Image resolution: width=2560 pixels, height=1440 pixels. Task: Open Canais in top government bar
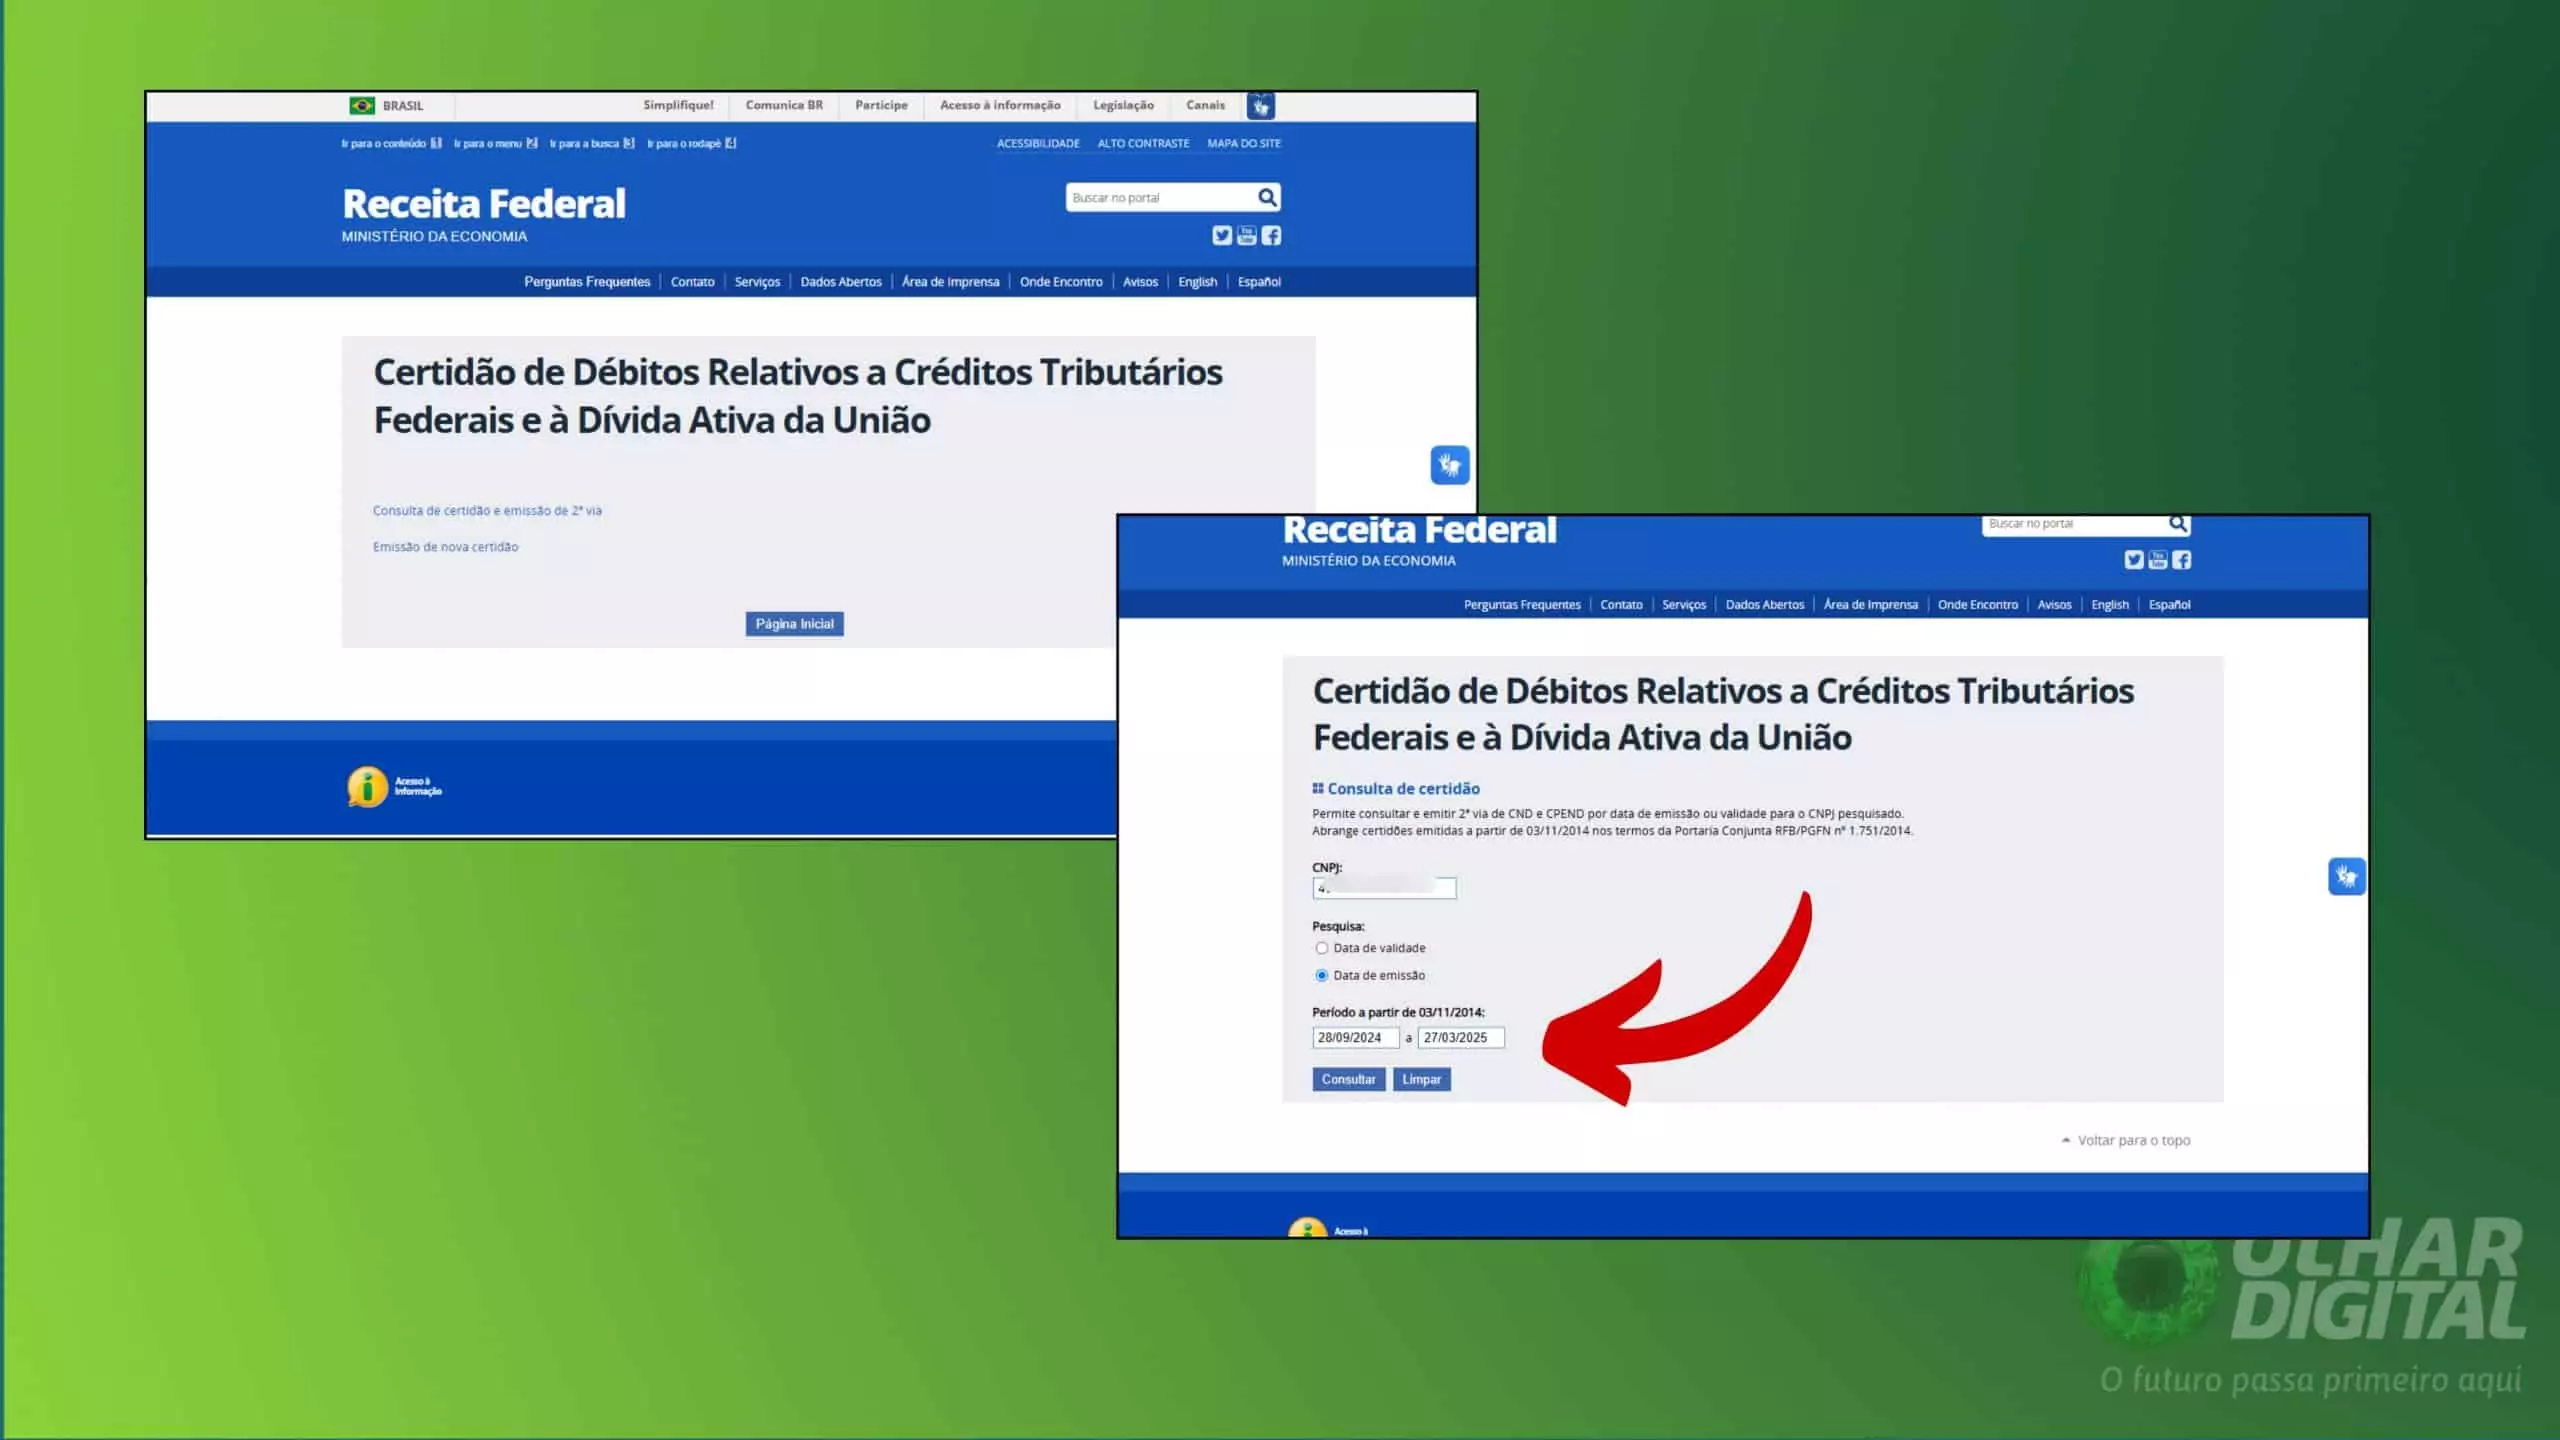tap(1205, 105)
